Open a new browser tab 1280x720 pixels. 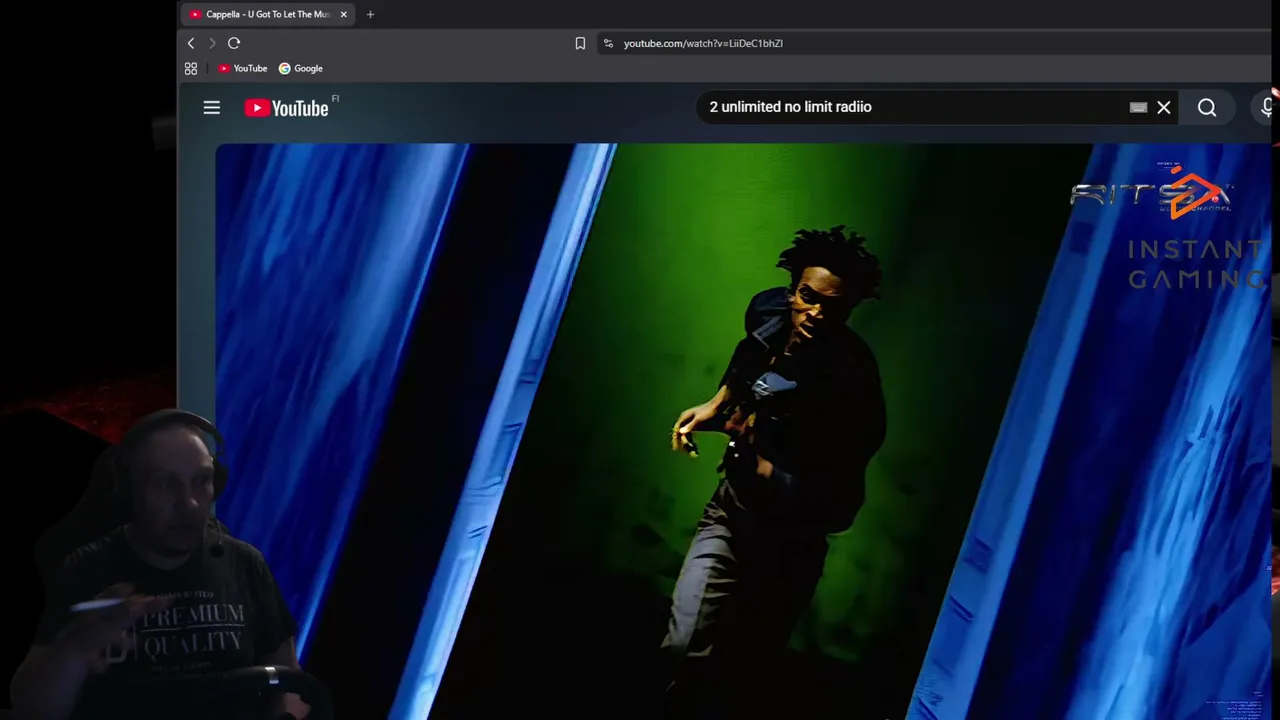coord(370,14)
